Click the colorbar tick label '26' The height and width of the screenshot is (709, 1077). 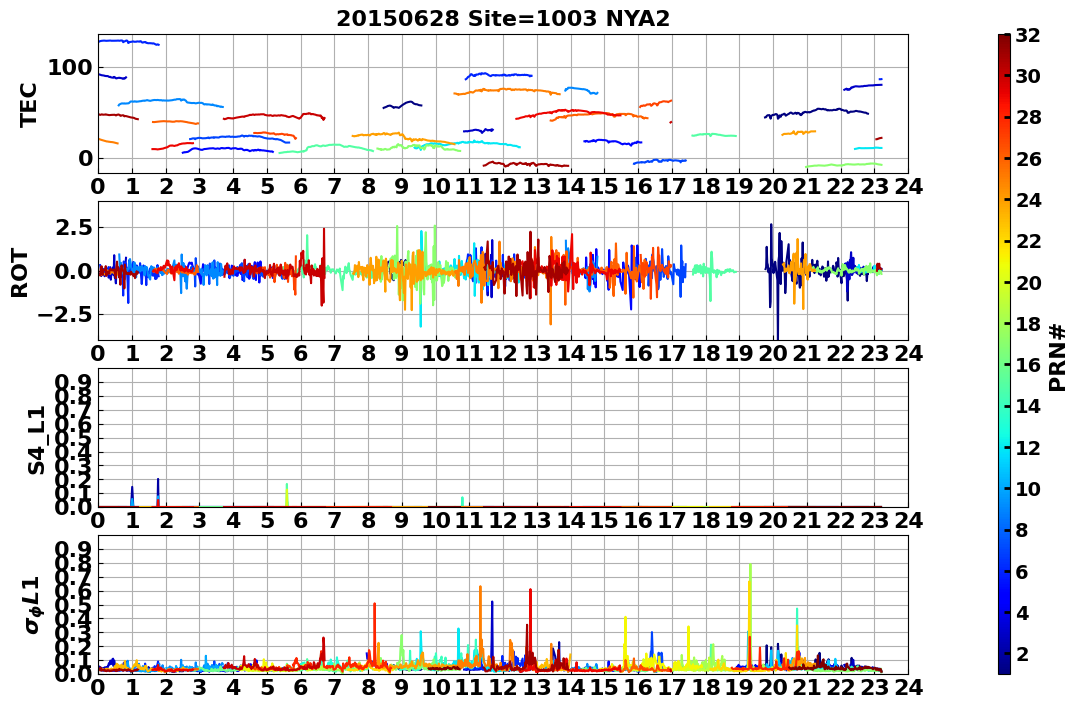(x=1028, y=159)
